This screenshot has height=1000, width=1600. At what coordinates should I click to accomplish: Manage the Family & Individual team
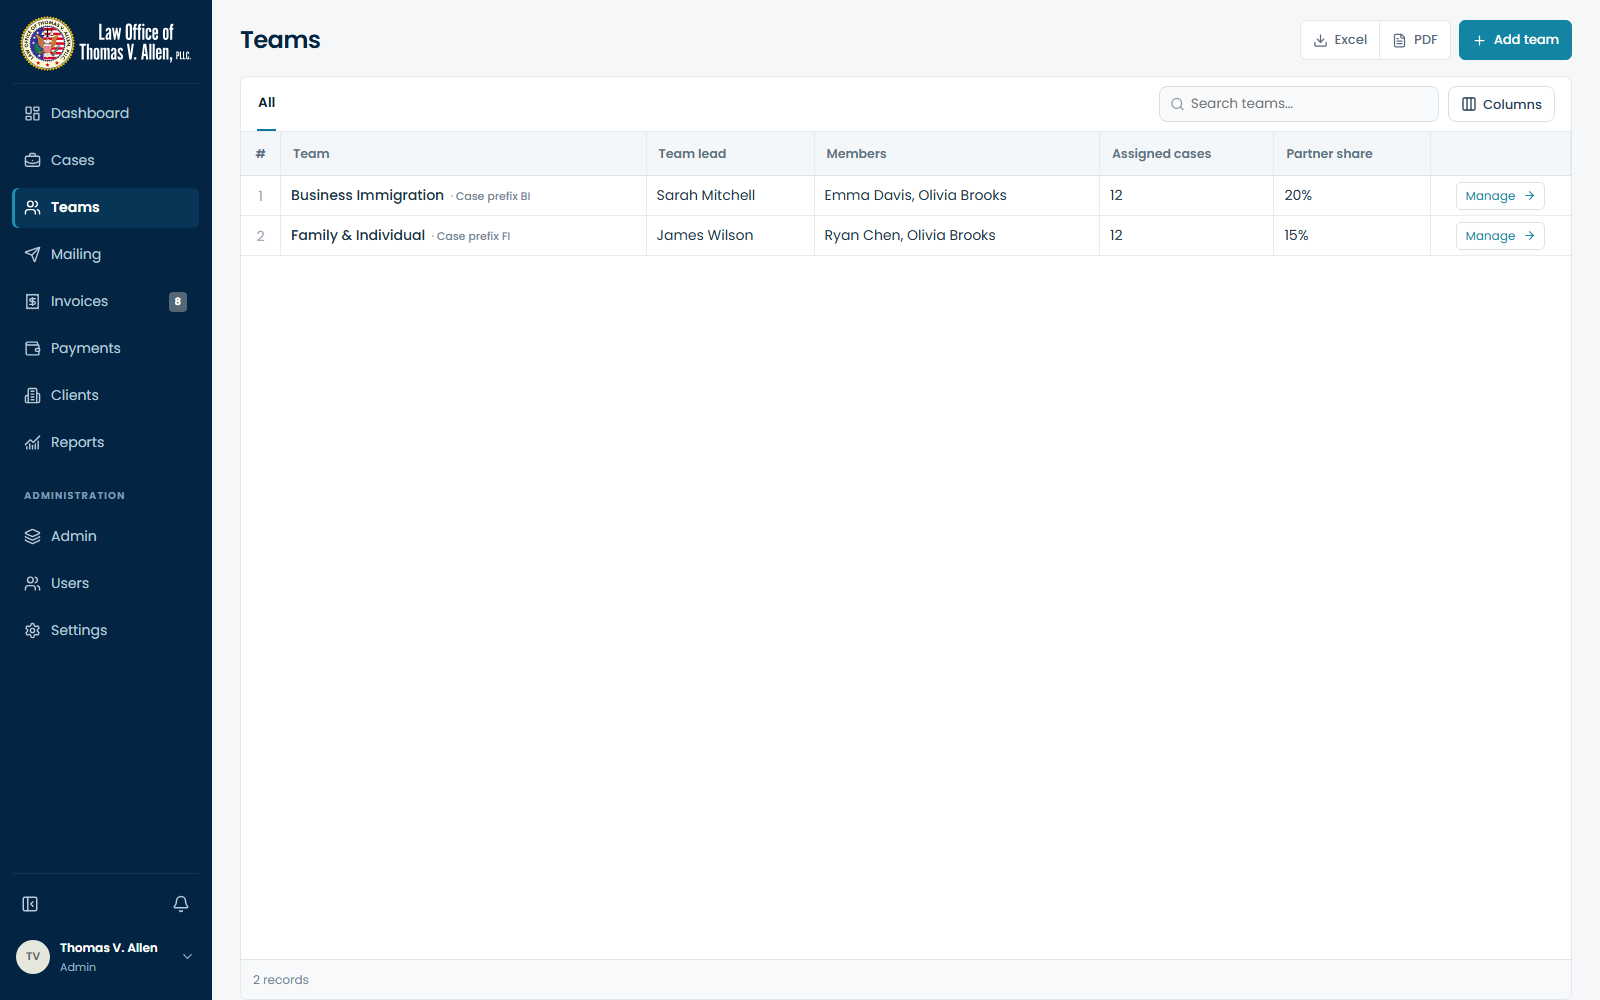pyautogui.click(x=1500, y=236)
